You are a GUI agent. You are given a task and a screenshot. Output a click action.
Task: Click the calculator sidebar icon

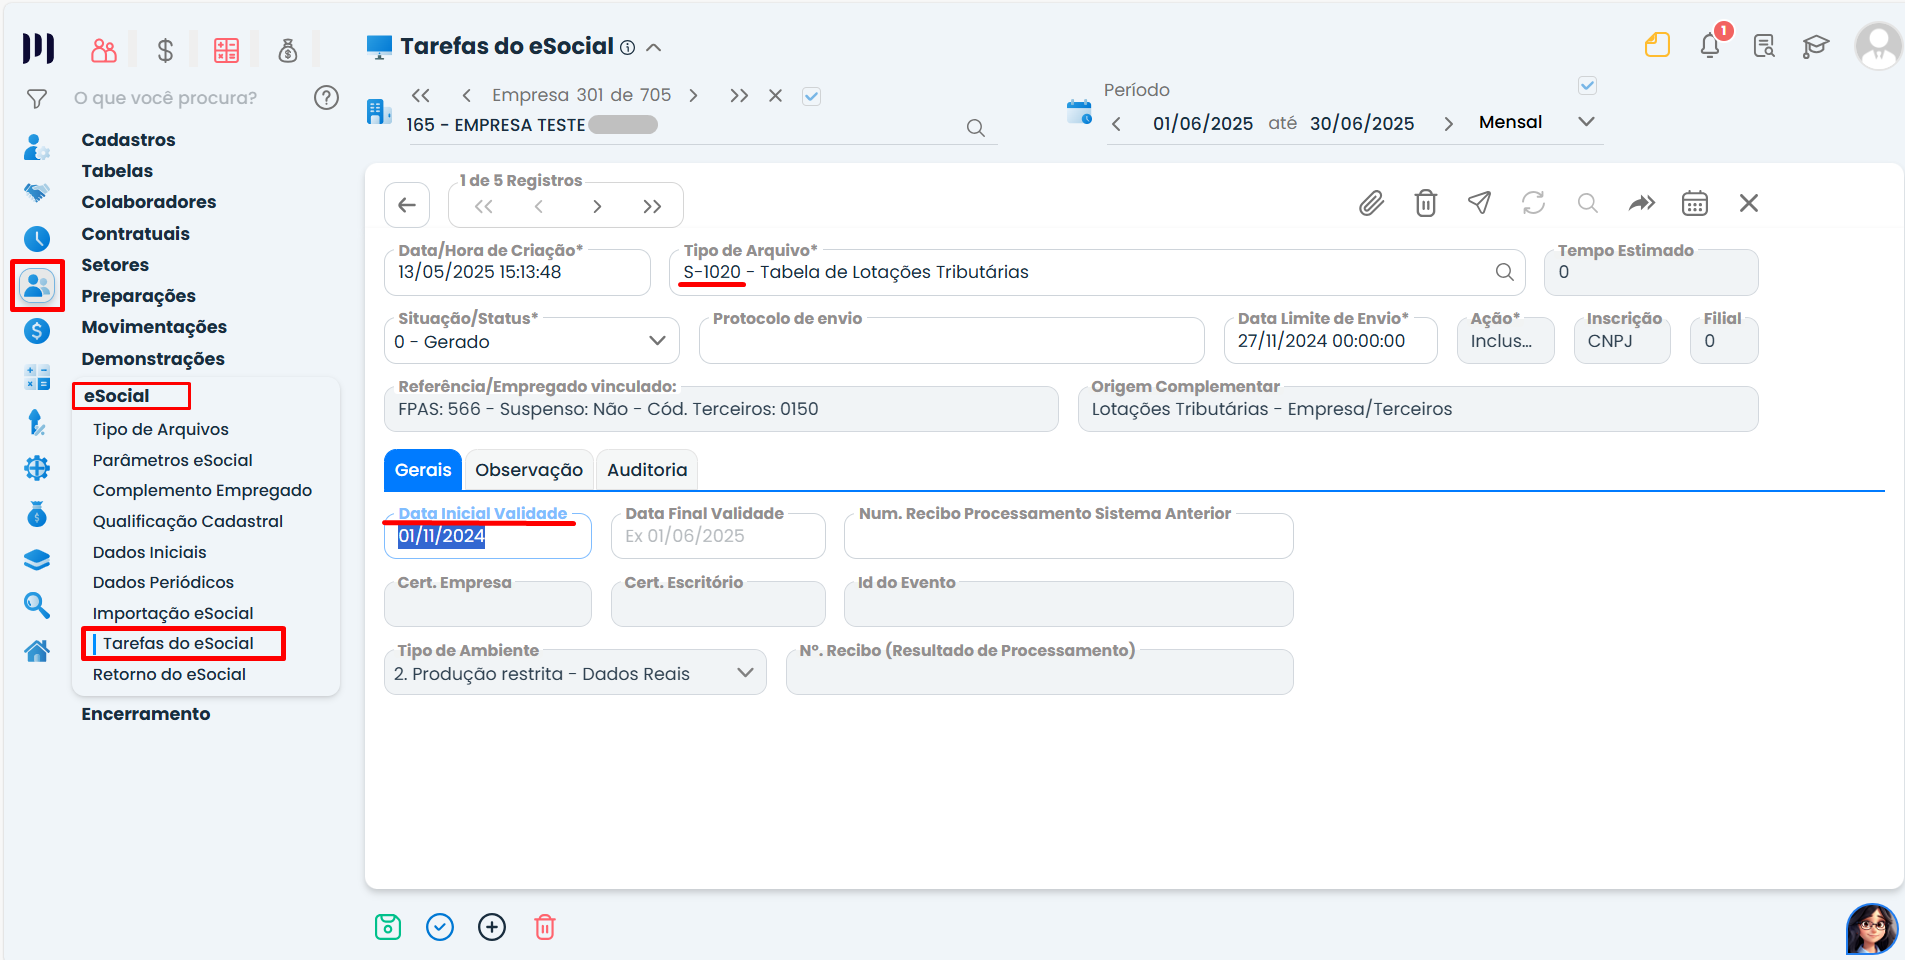(x=37, y=377)
